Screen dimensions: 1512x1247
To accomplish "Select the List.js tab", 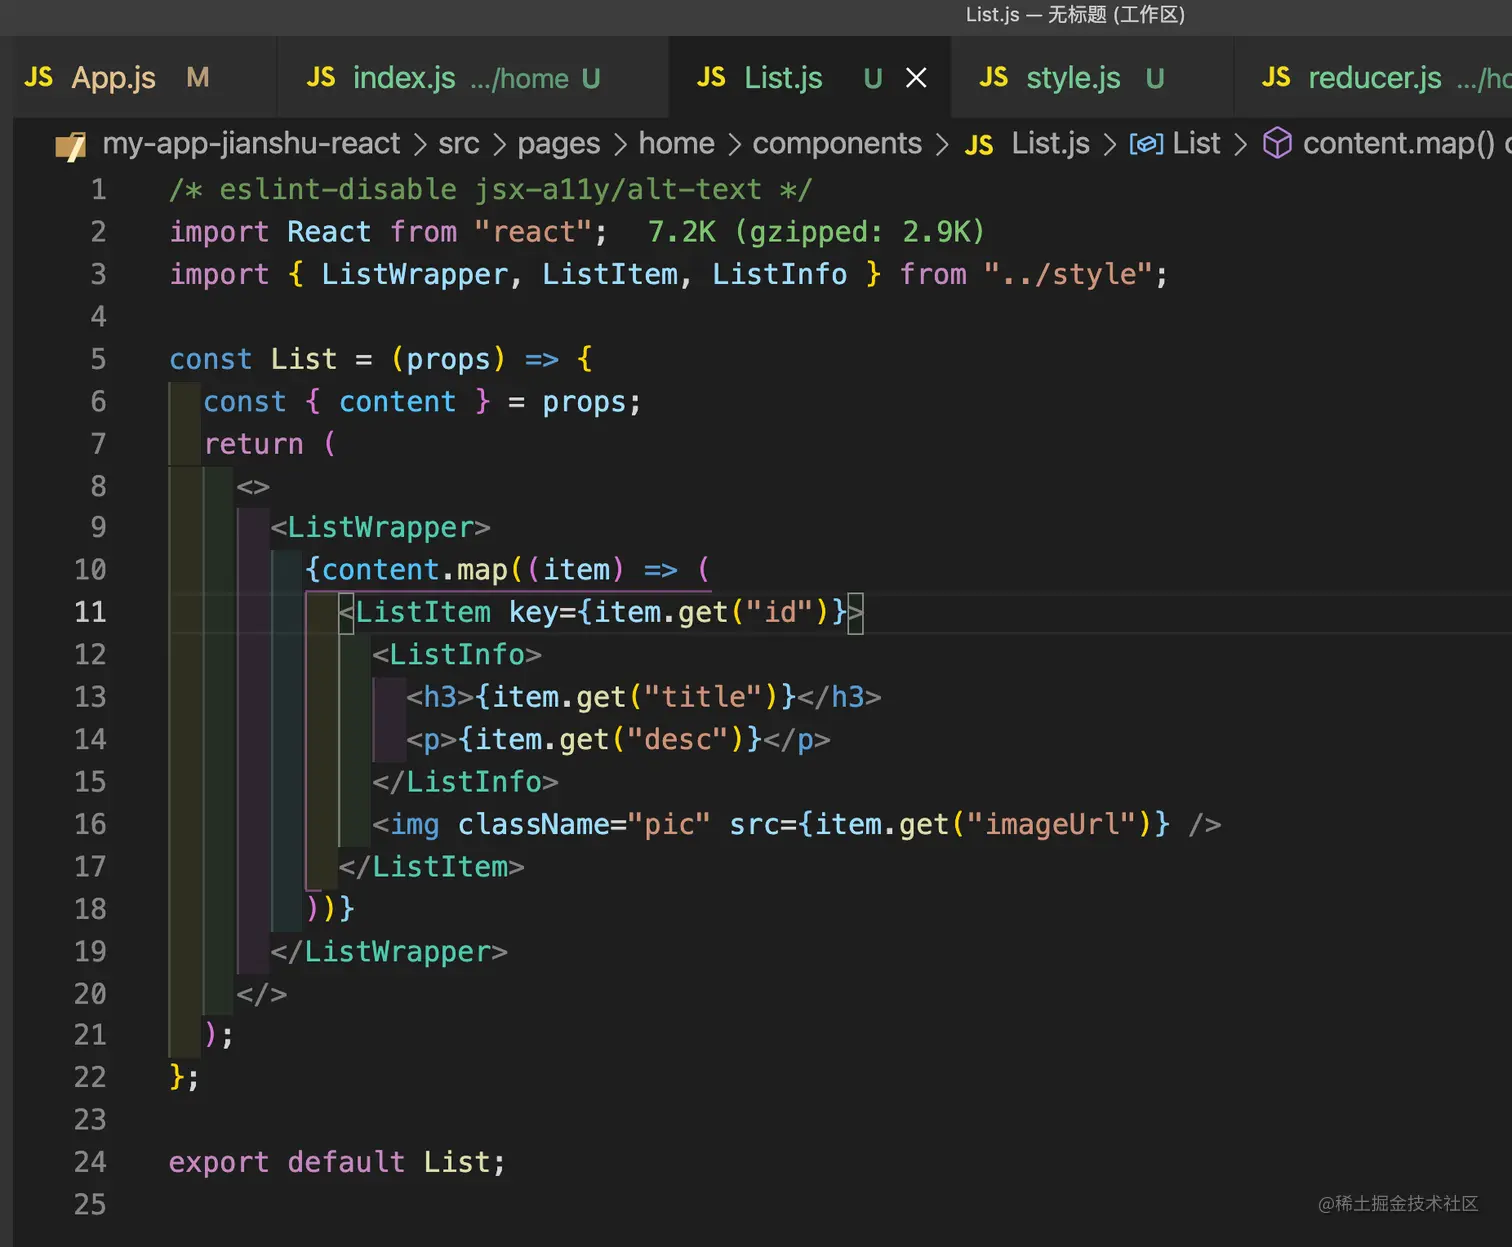I will [x=810, y=78].
